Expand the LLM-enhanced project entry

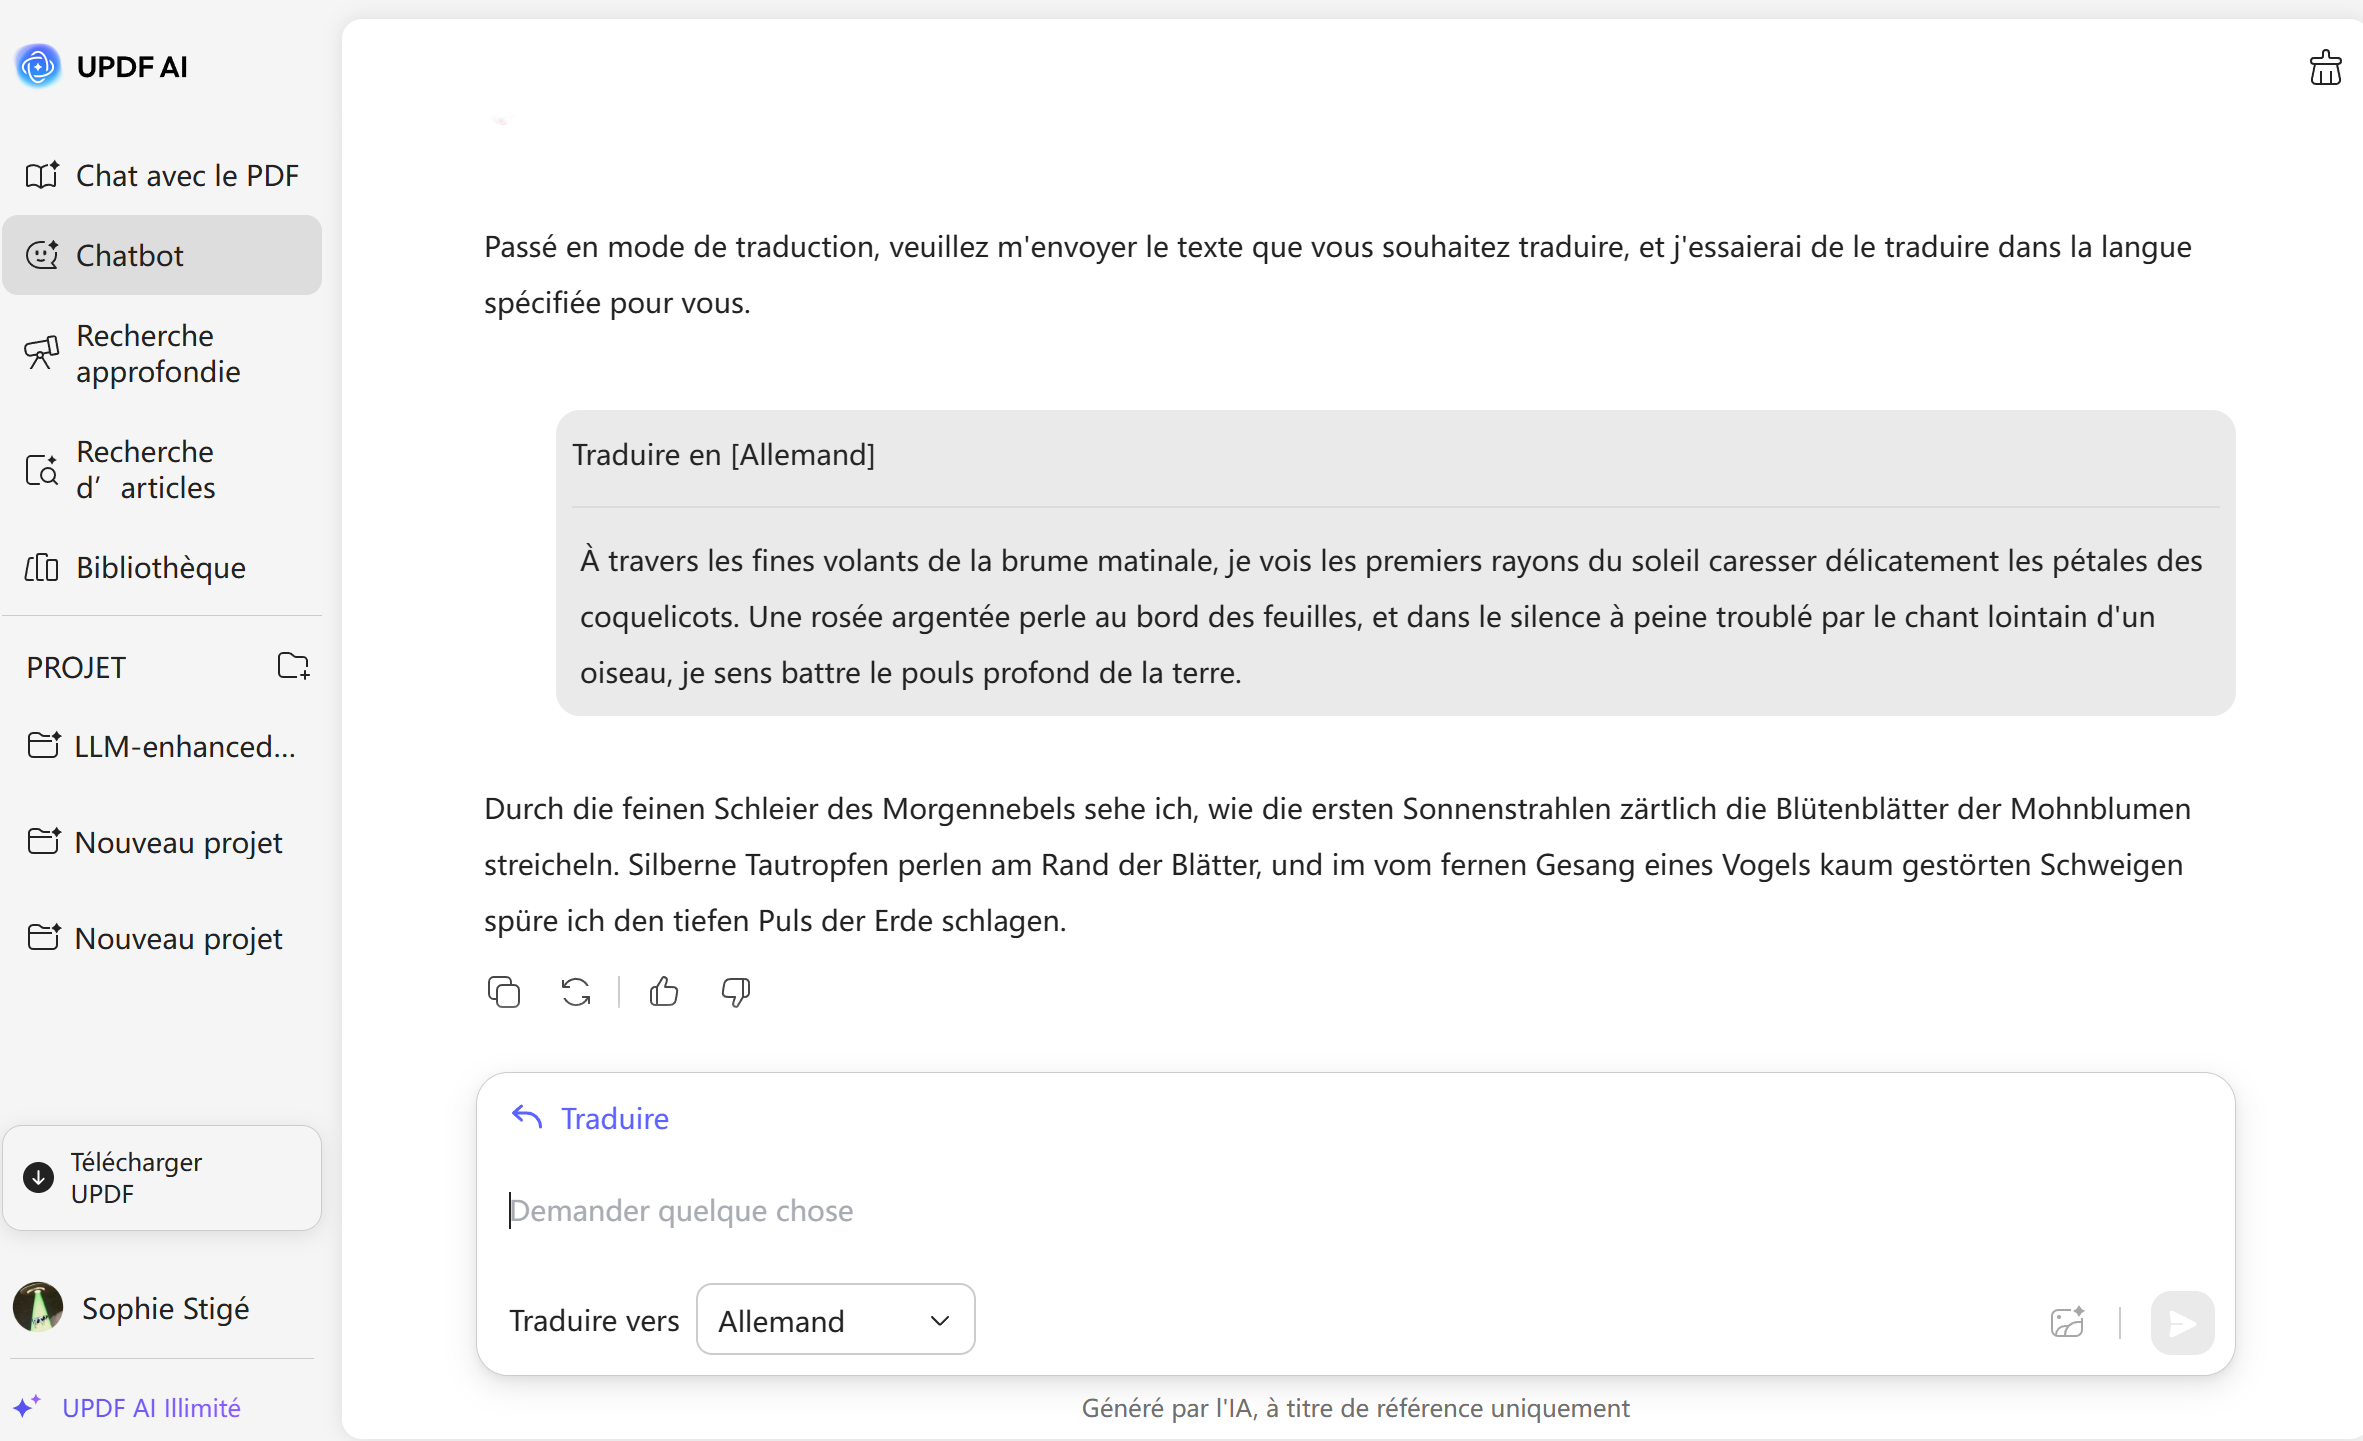click(x=162, y=745)
